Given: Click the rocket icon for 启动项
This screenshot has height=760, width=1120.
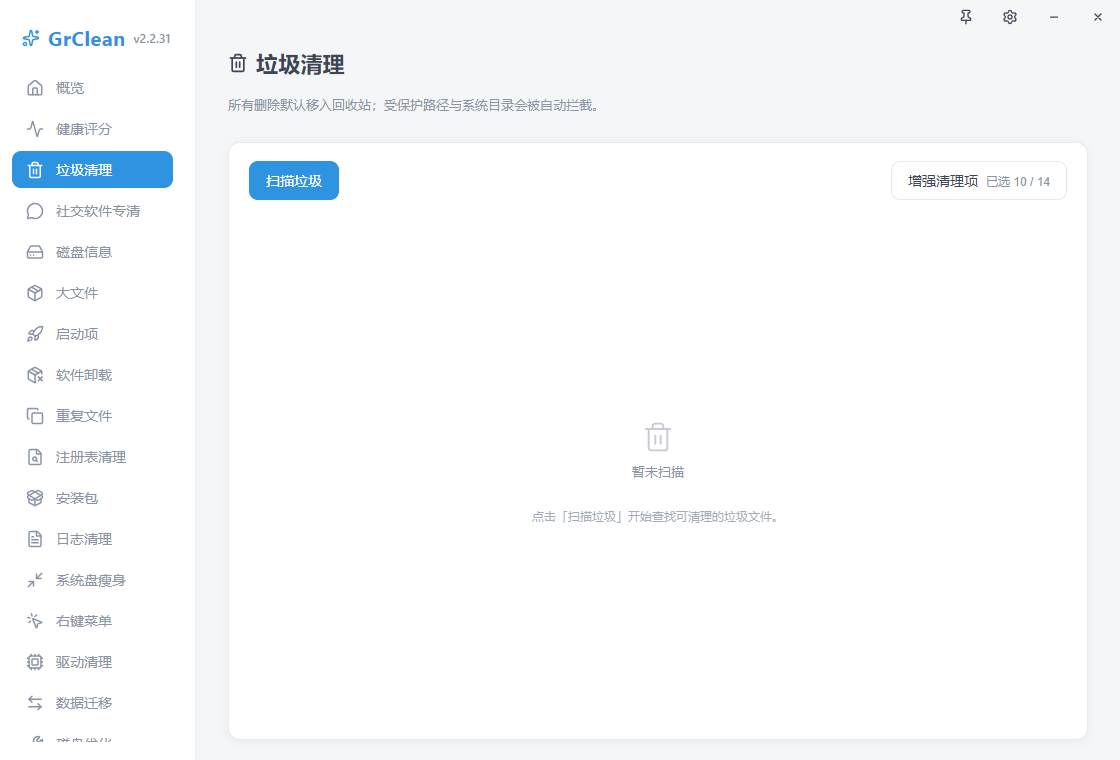Looking at the screenshot, I should (35, 334).
